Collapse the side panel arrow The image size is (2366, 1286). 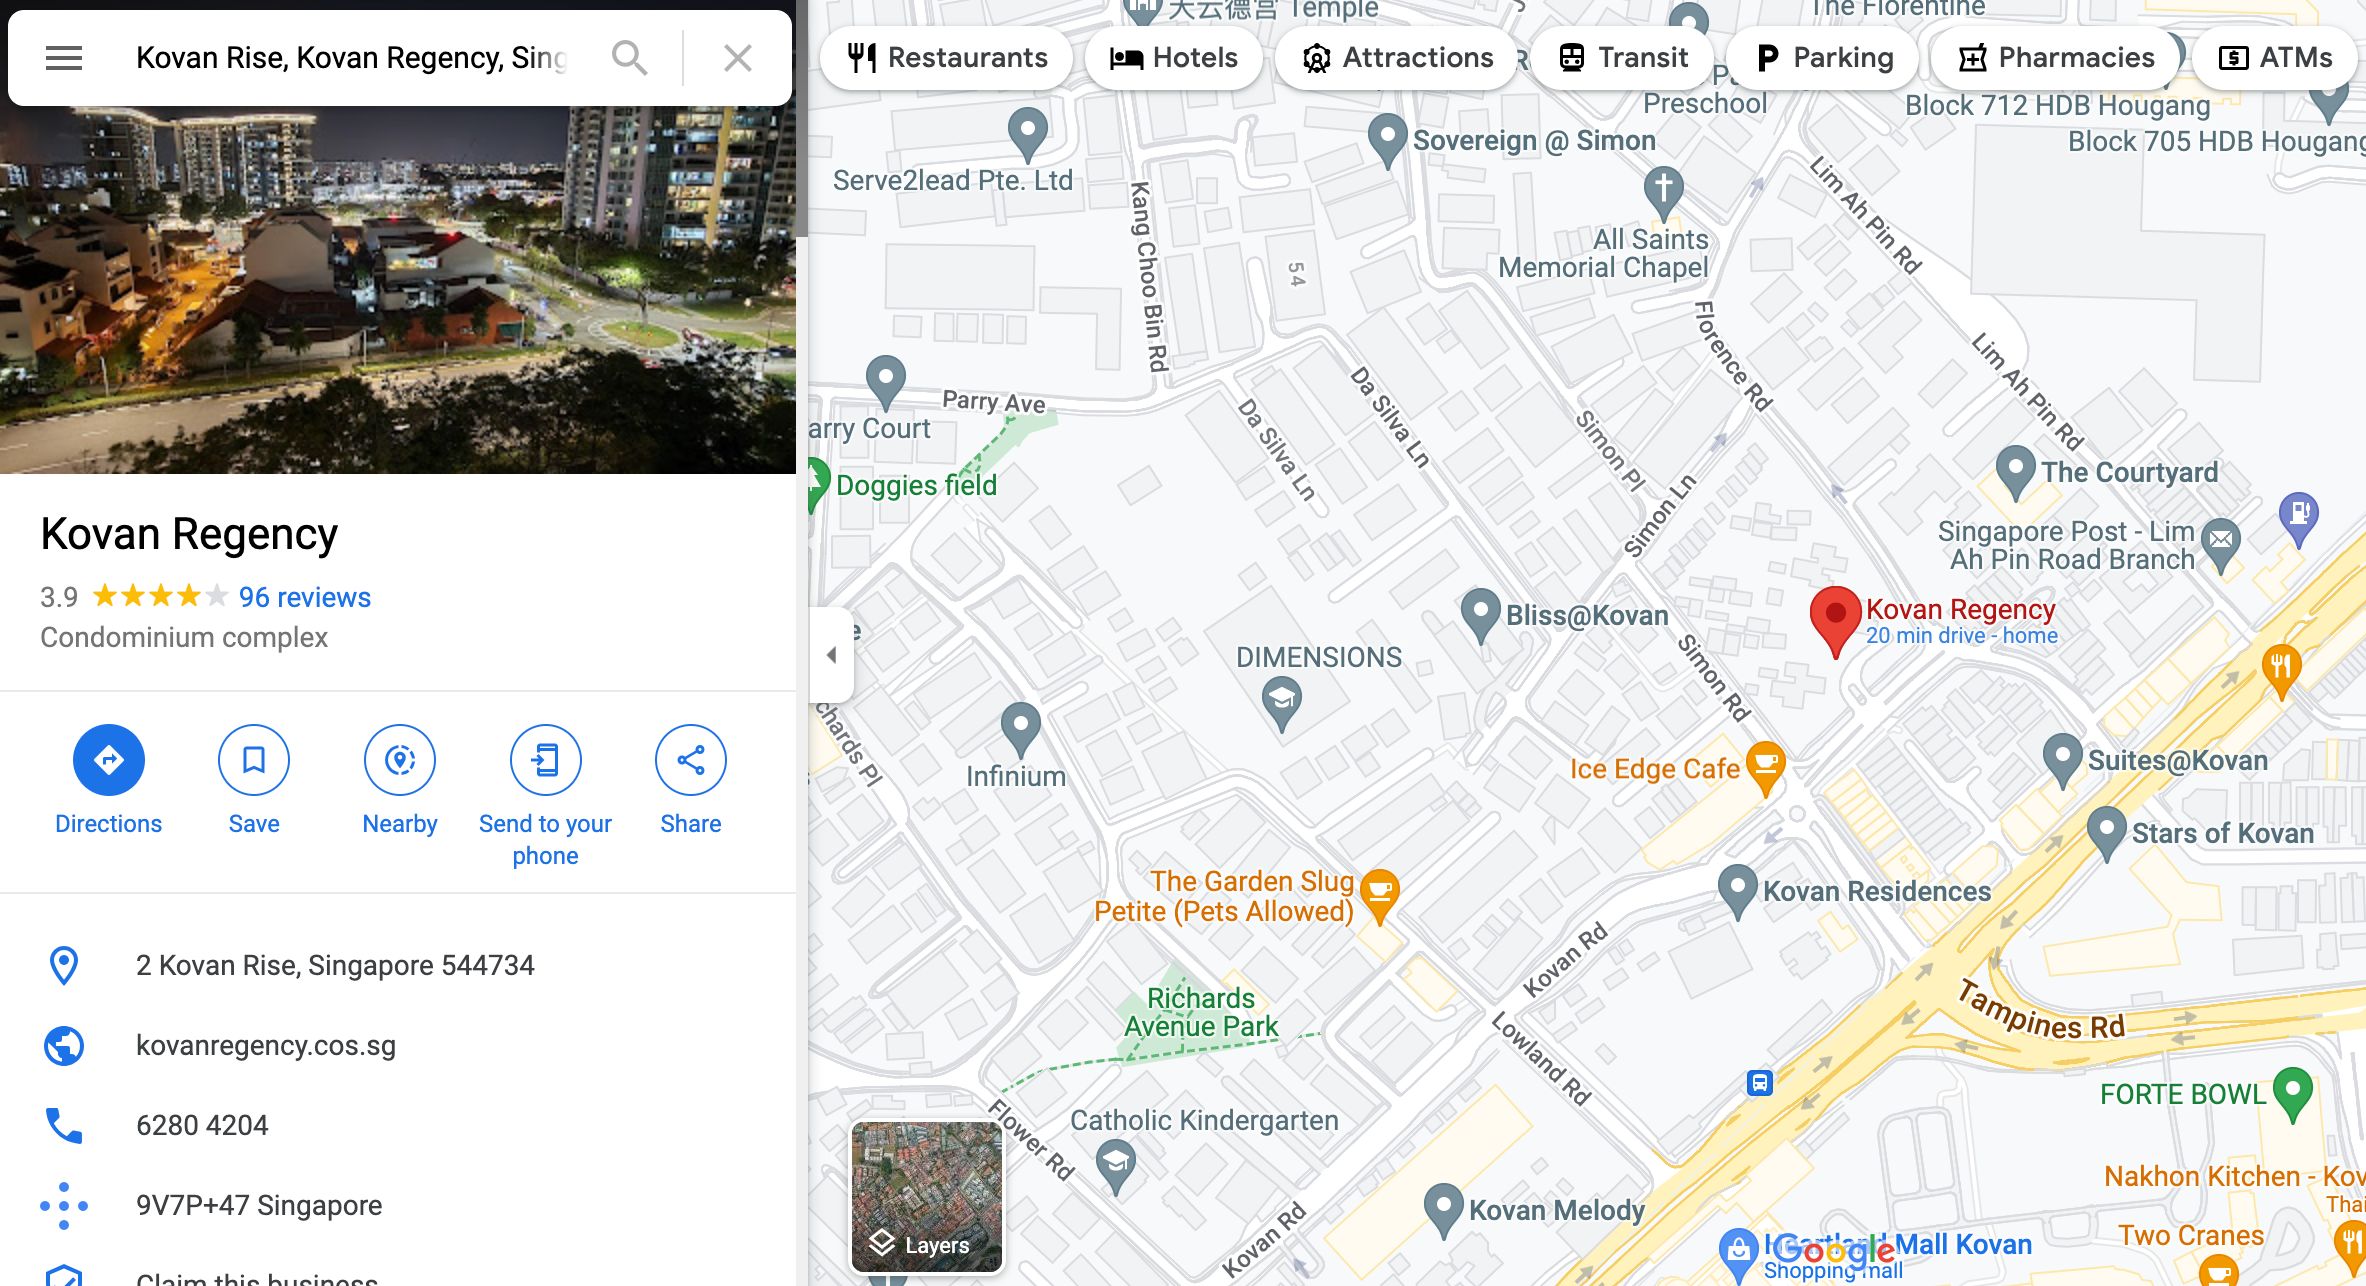(x=831, y=655)
